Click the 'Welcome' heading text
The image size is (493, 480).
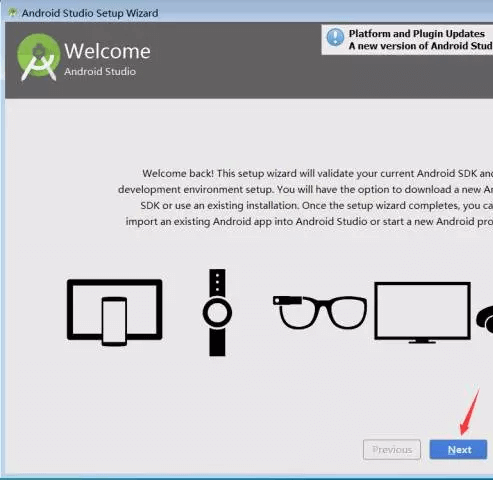click(x=107, y=51)
